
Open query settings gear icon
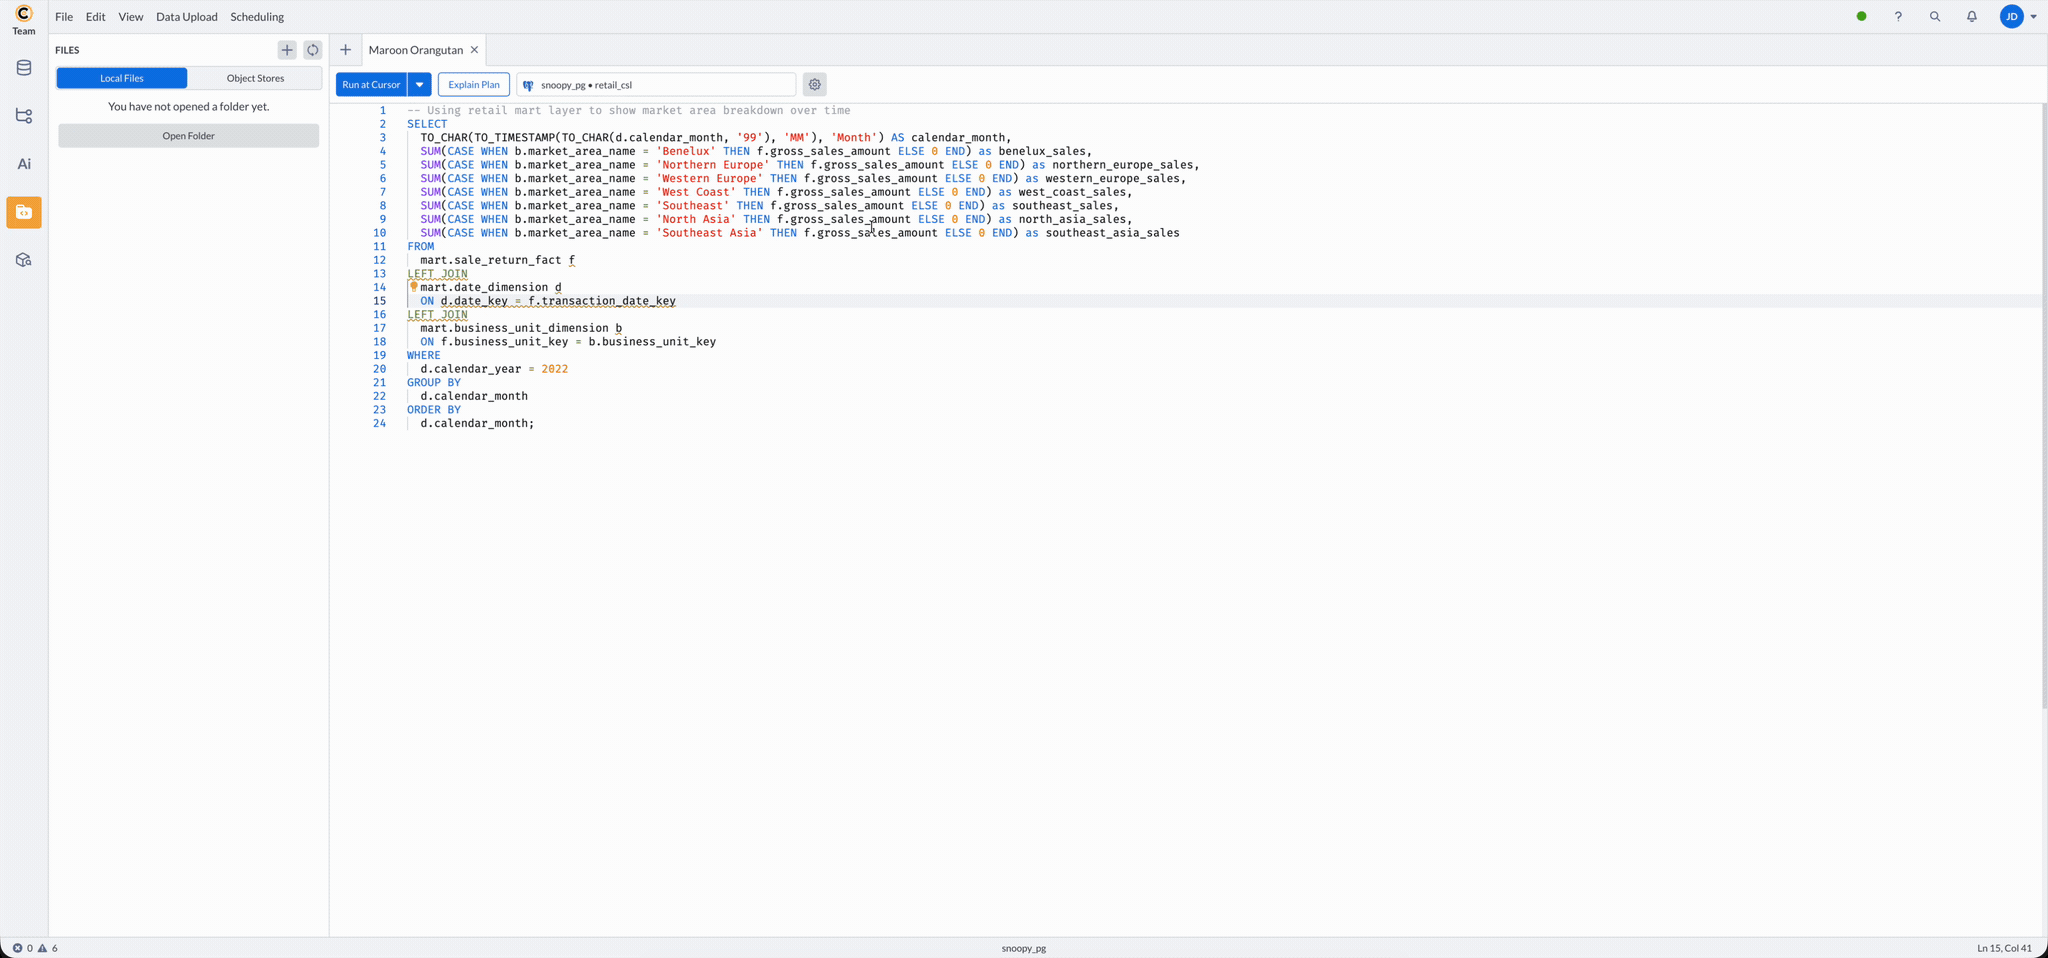[815, 85]
